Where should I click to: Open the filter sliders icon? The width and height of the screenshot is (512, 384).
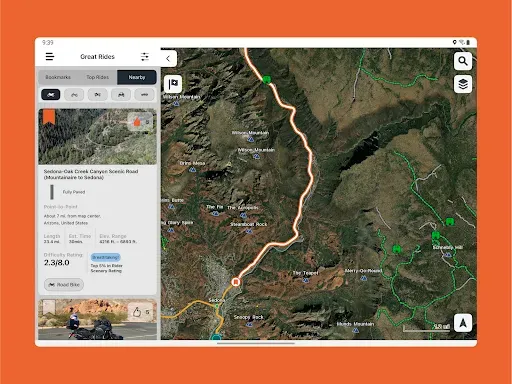click(x=145, y=57)
